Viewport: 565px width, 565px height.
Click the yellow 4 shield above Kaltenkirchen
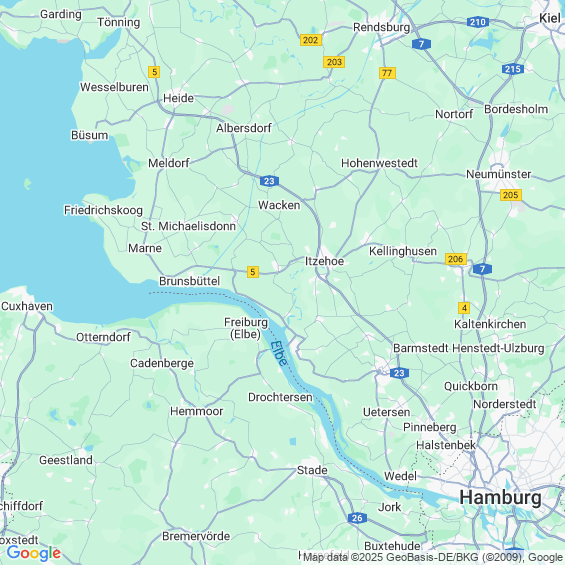point(464,308)
